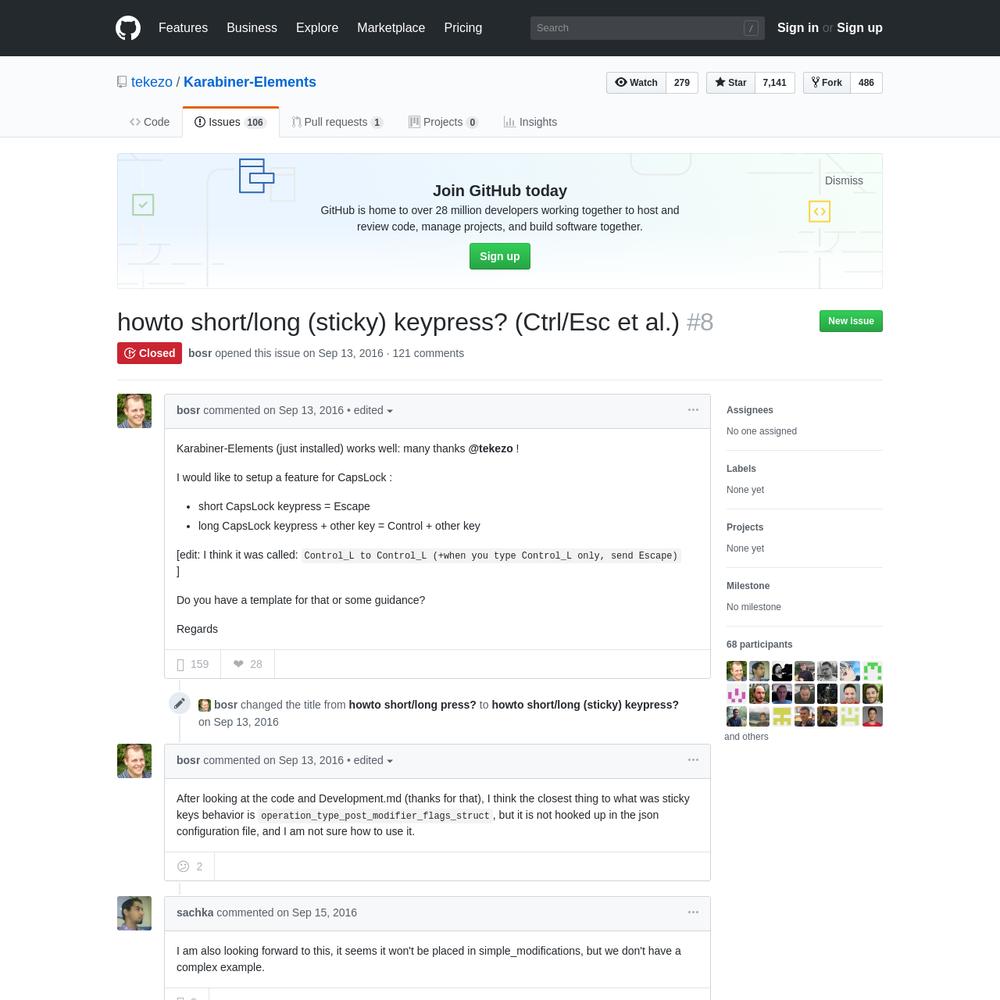Click the first participant avatar in the sidebar

coord(737,671)
